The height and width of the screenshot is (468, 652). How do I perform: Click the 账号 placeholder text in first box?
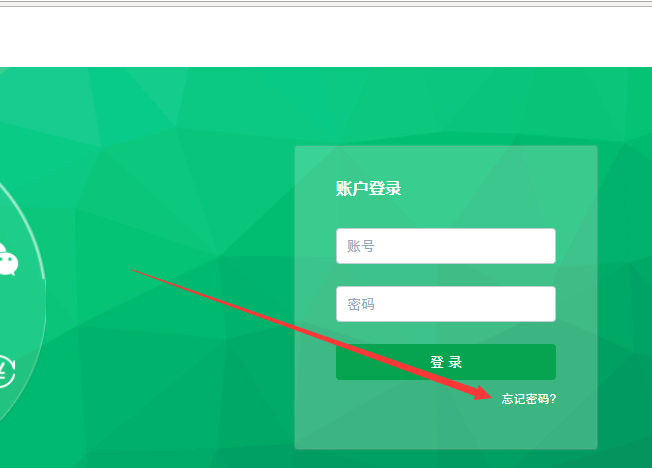(361, 246)
